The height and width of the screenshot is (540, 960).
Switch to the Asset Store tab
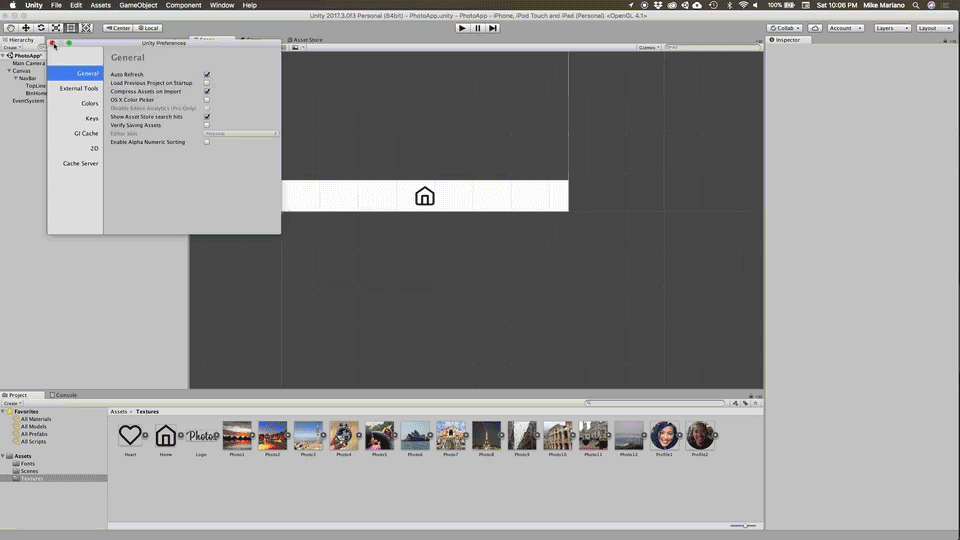[x=305, y=40]
